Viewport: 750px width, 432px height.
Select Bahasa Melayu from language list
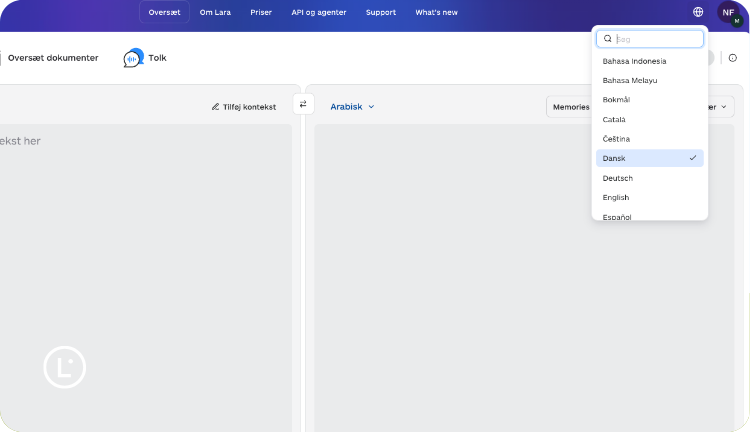[x=650, y=80]
